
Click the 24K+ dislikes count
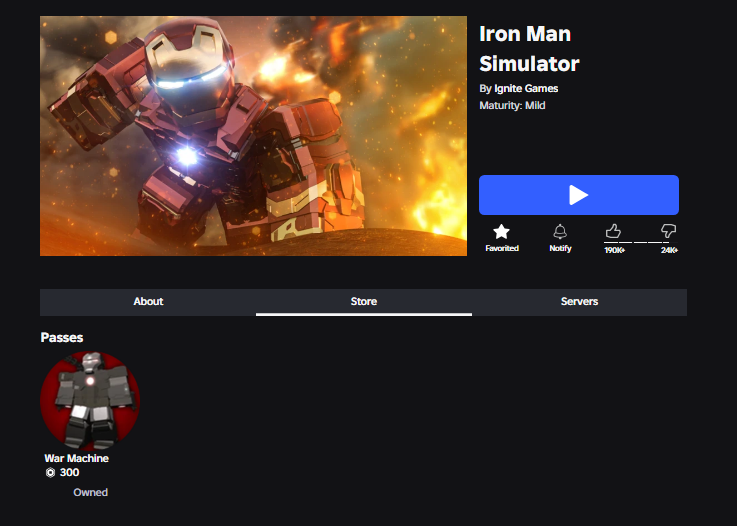[x=669, y=250]
